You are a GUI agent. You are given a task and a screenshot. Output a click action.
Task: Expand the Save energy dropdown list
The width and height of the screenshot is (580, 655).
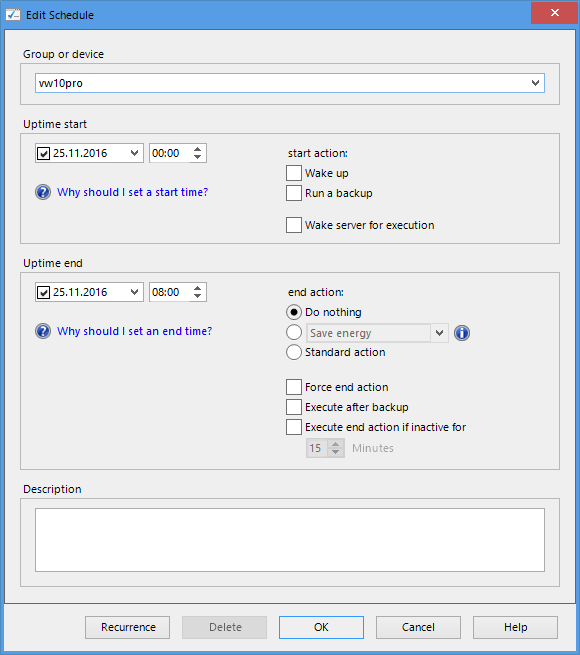439,333
